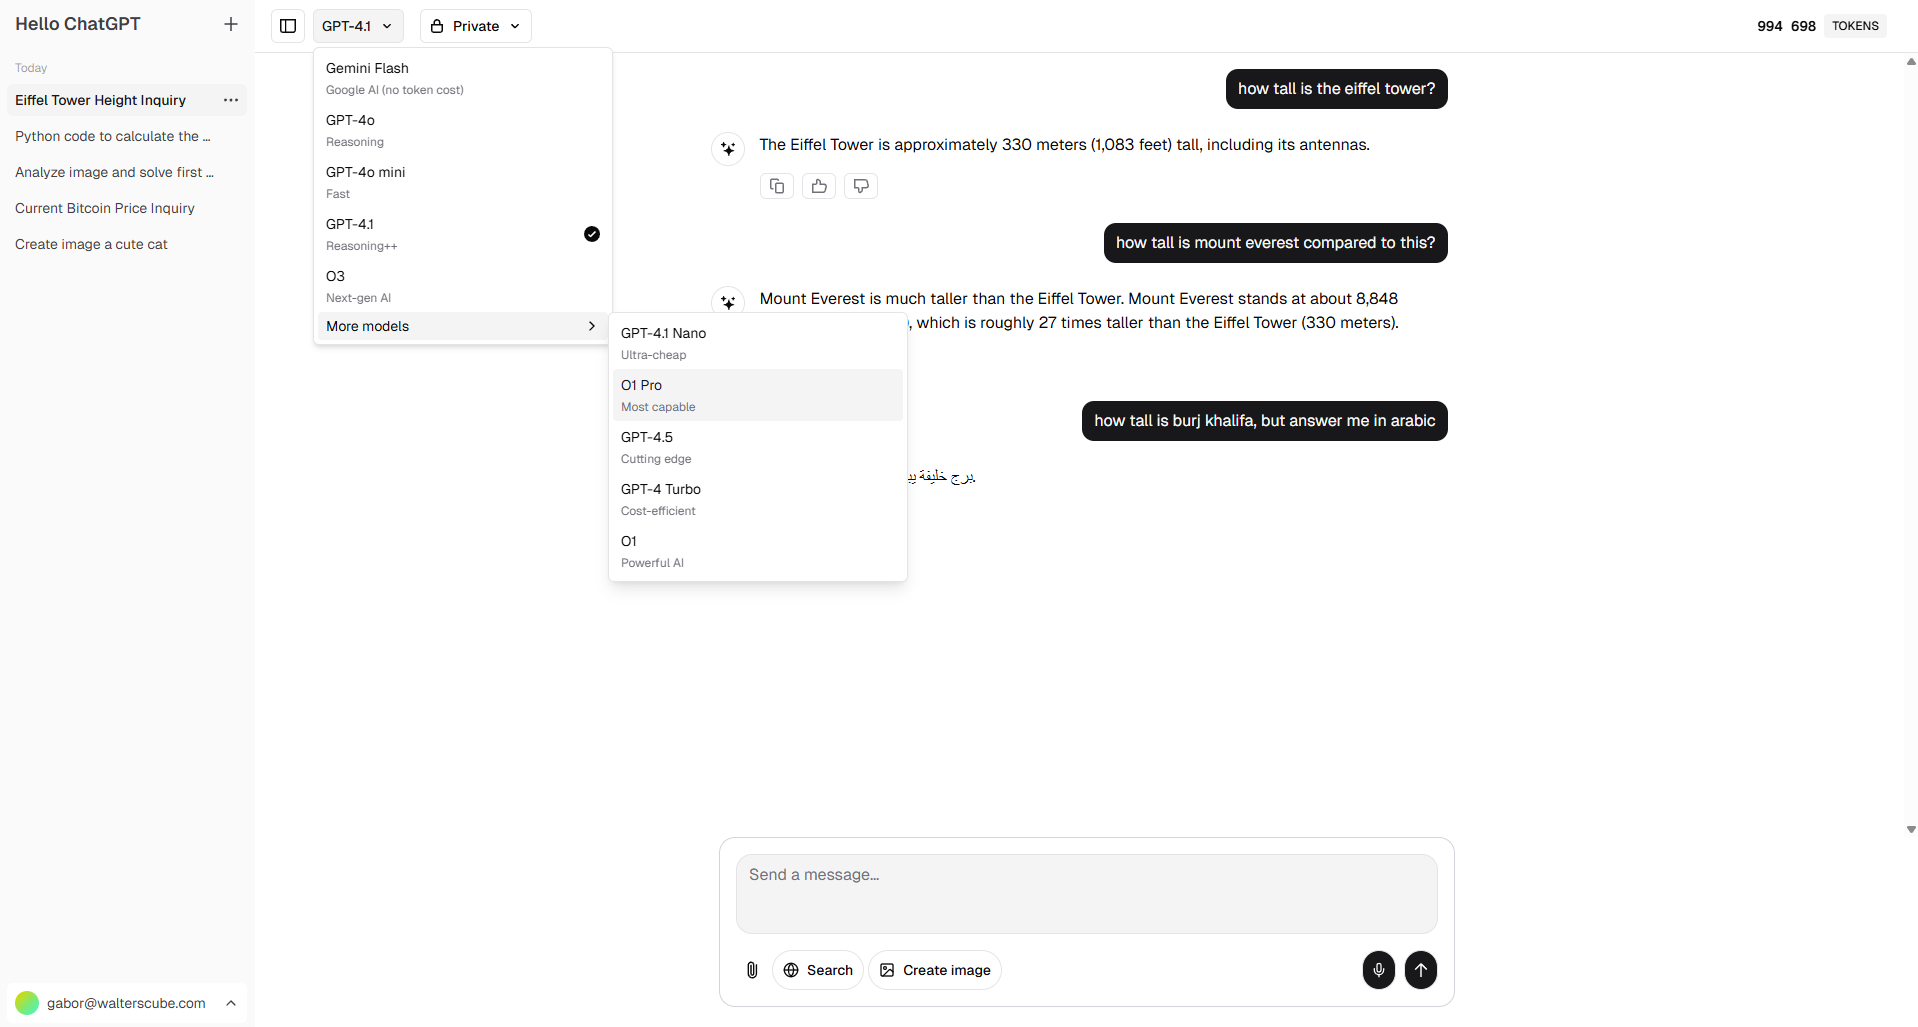This screenshot has height=1027, width=1918.
Task: Click the assistant sparkle avatar beside Eiffel Tower answer
Action: pos(728,148)
